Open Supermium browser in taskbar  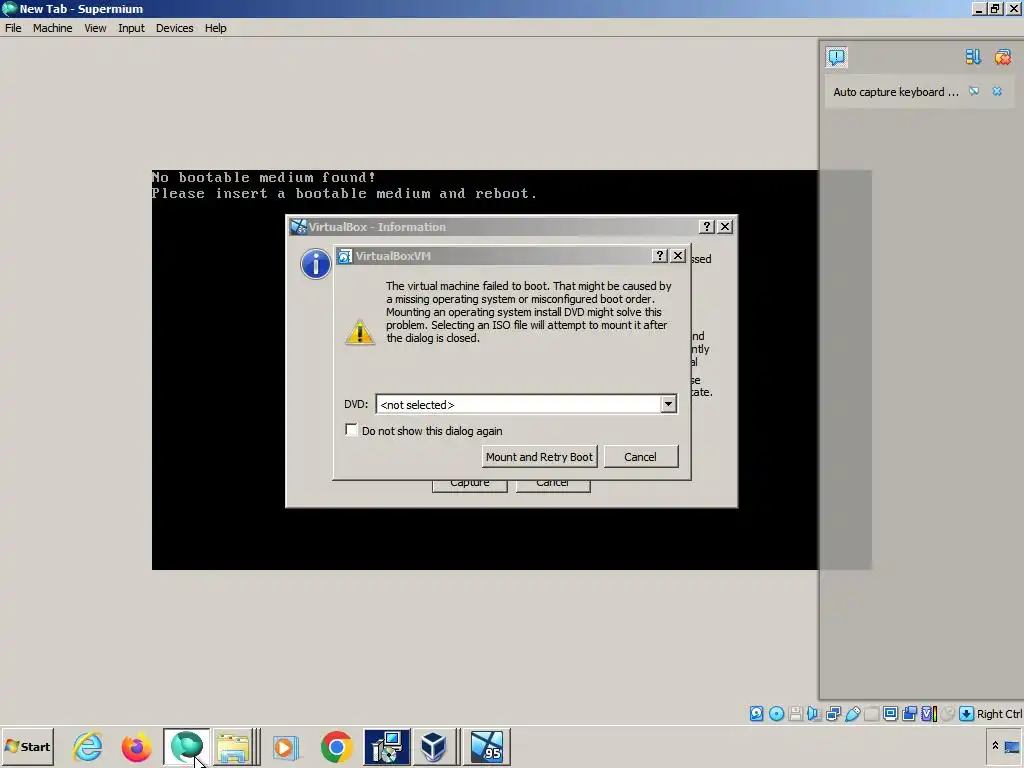186,746
